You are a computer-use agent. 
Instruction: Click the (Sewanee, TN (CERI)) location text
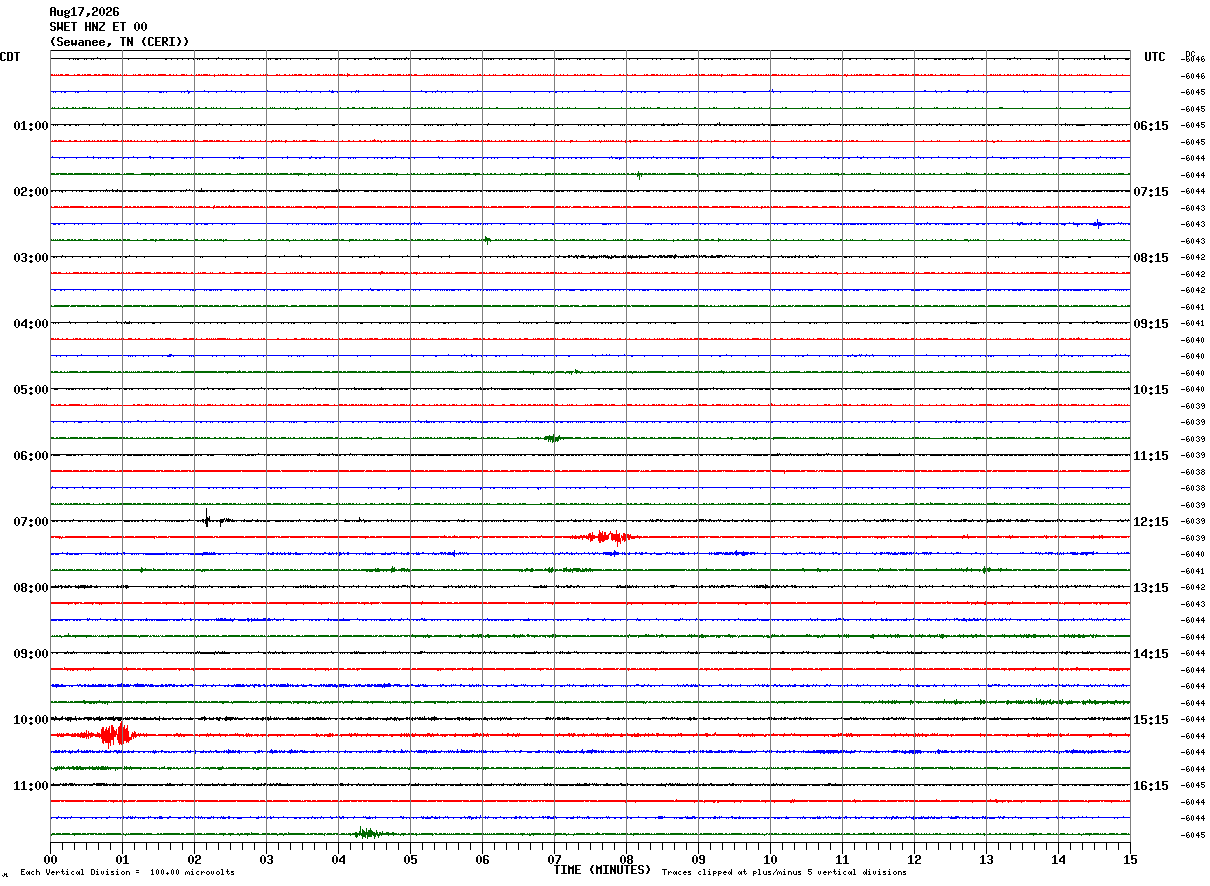(x=119, y=42)
